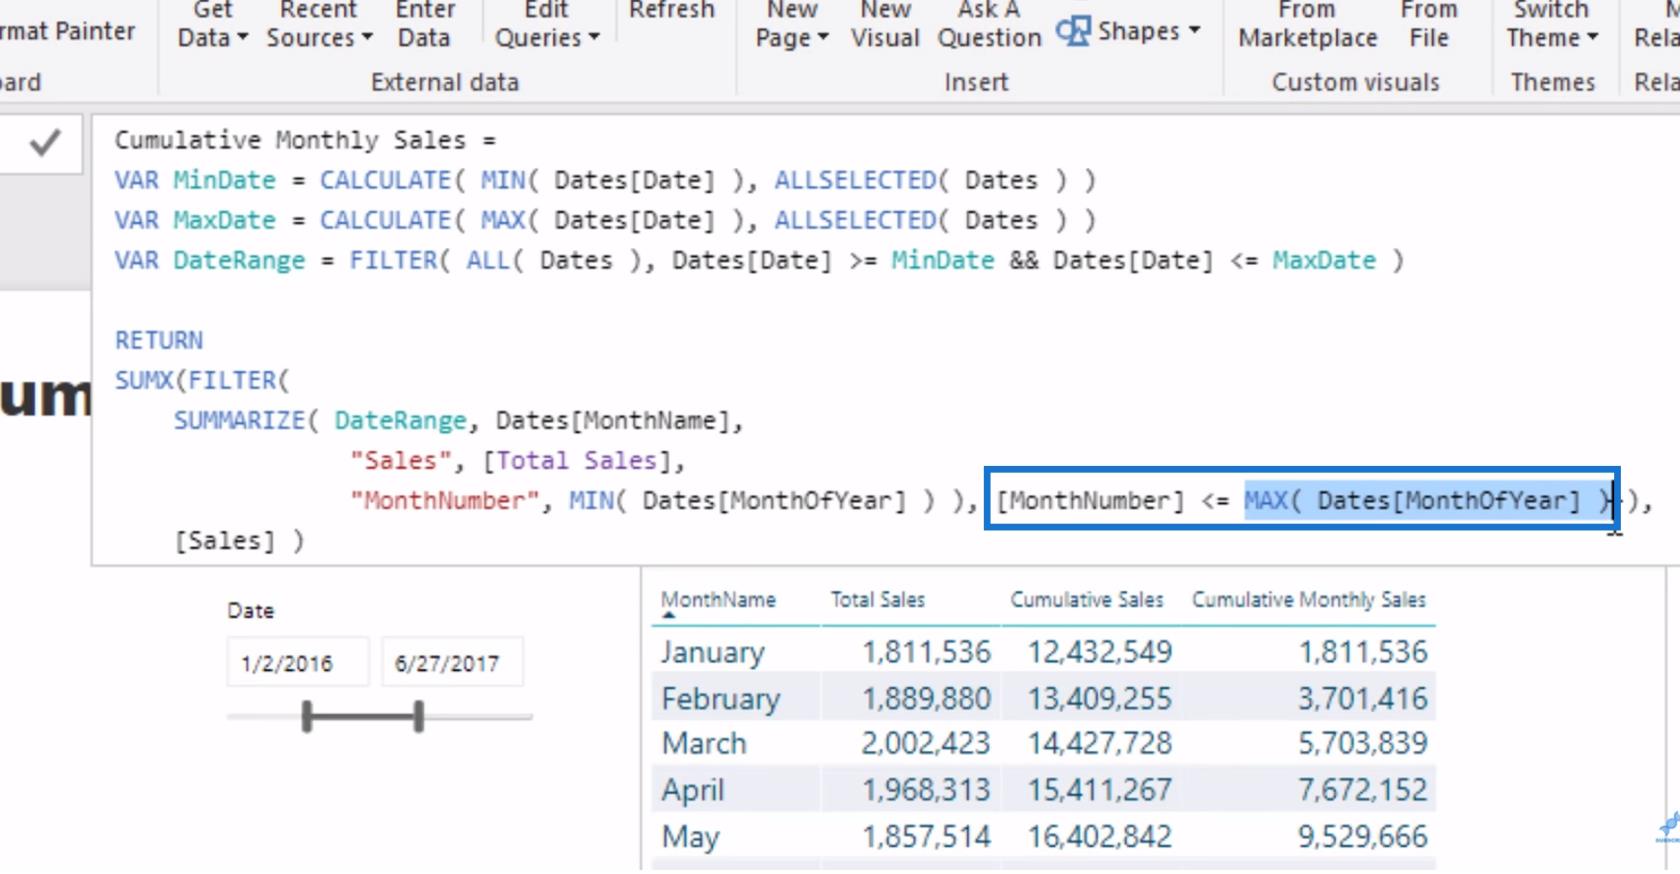Viewport: 1680px width, 874px height.
Task: Click the value 2,002,423 in Total Sales
Action: 926,743
